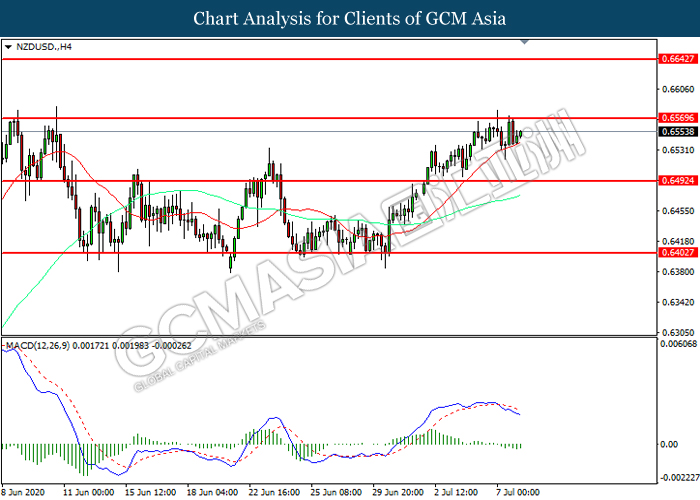Click the NZDUSD.,H4 chart symbol text
Screen dimensions: 700x500
(x=44, y=47)
